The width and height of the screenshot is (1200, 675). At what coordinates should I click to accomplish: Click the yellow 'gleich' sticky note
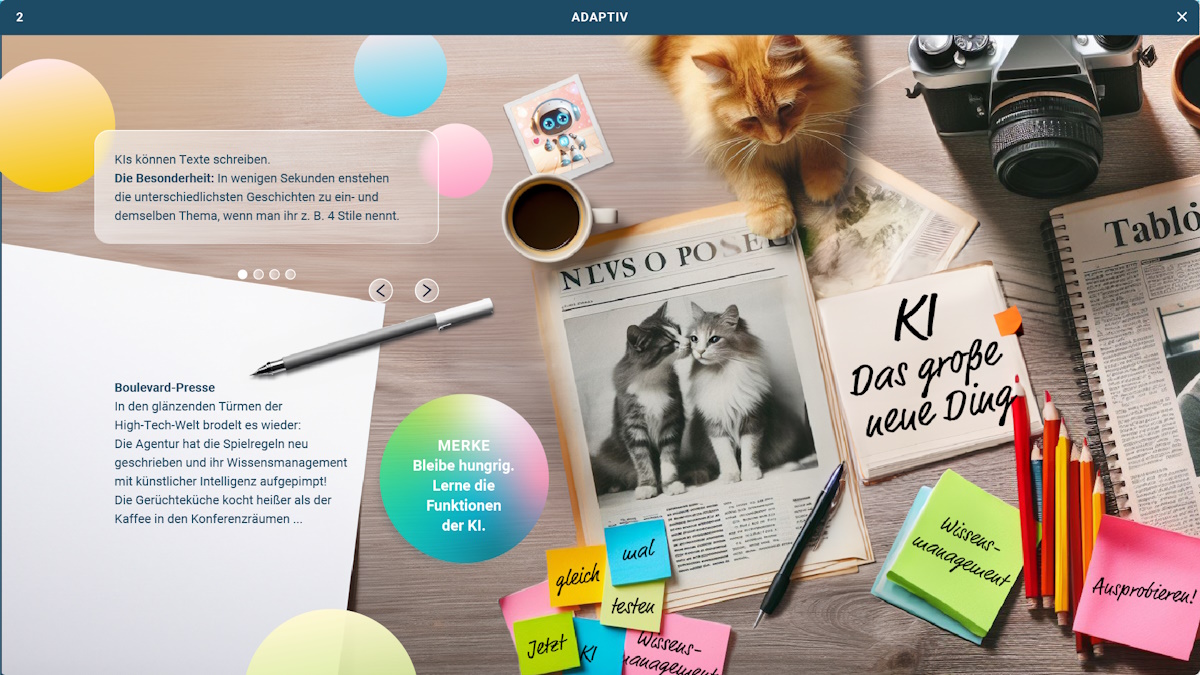click(x=577, y=576)
